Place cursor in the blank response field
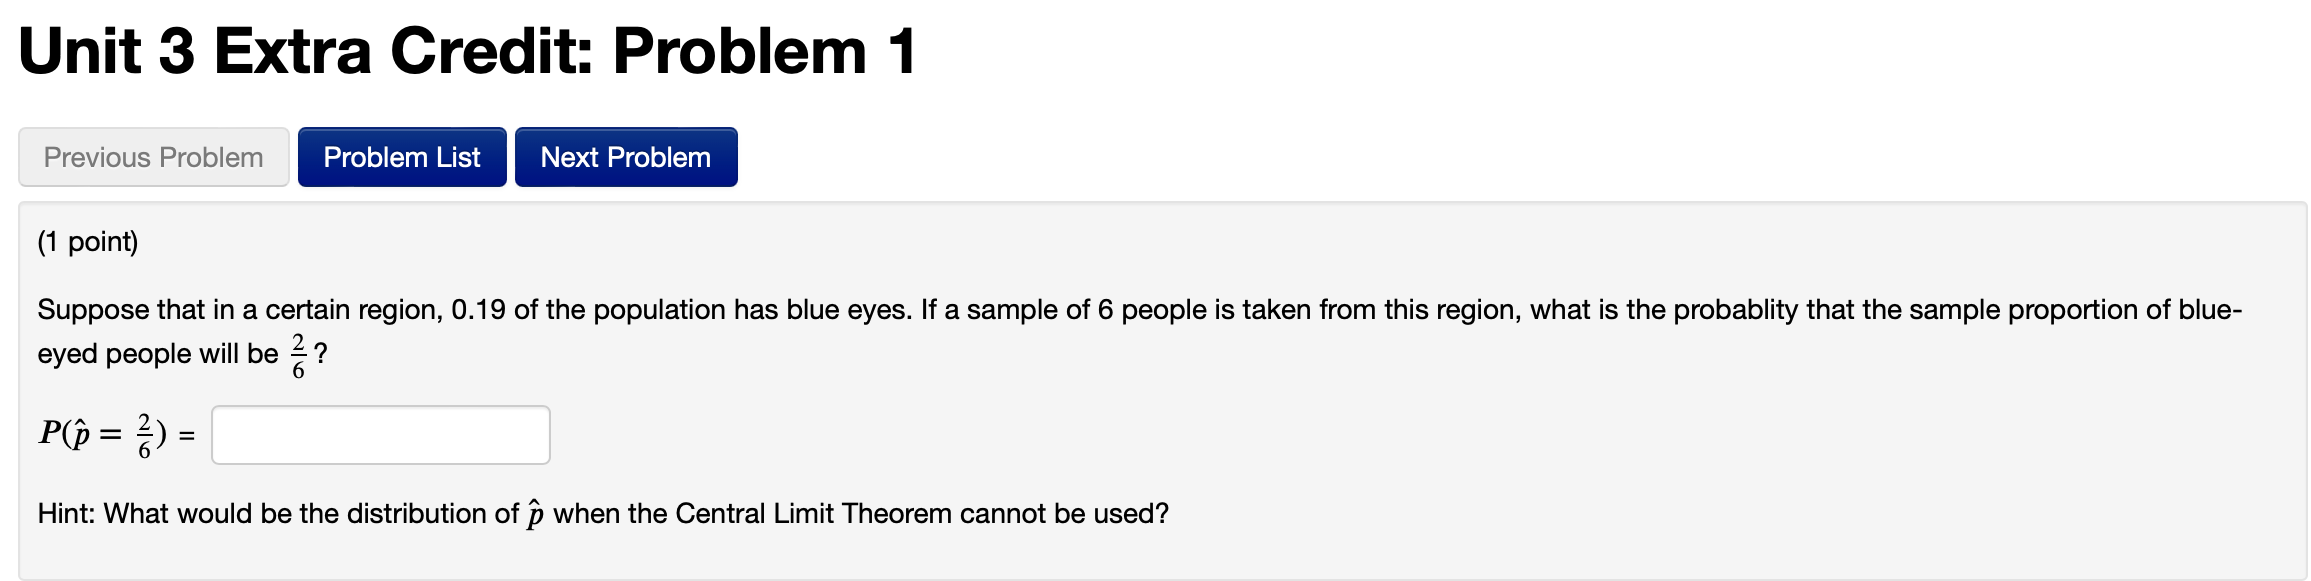 [x=380, y=434]
